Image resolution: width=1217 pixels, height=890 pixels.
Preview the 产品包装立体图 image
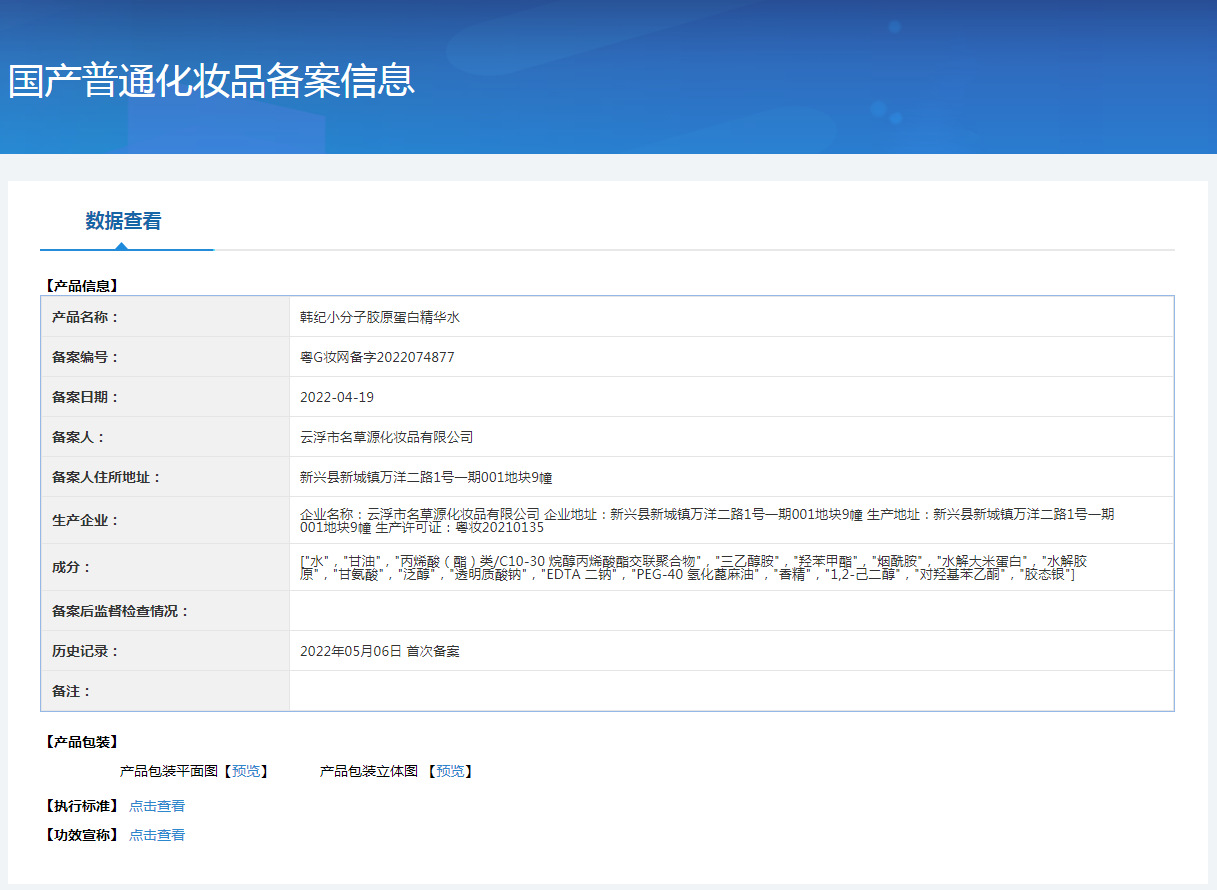coord(450,771)
